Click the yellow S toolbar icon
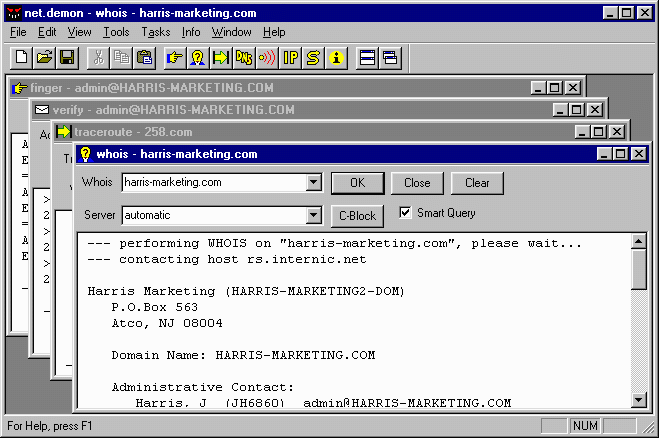 pyautogui.click(x=313, y=58)
